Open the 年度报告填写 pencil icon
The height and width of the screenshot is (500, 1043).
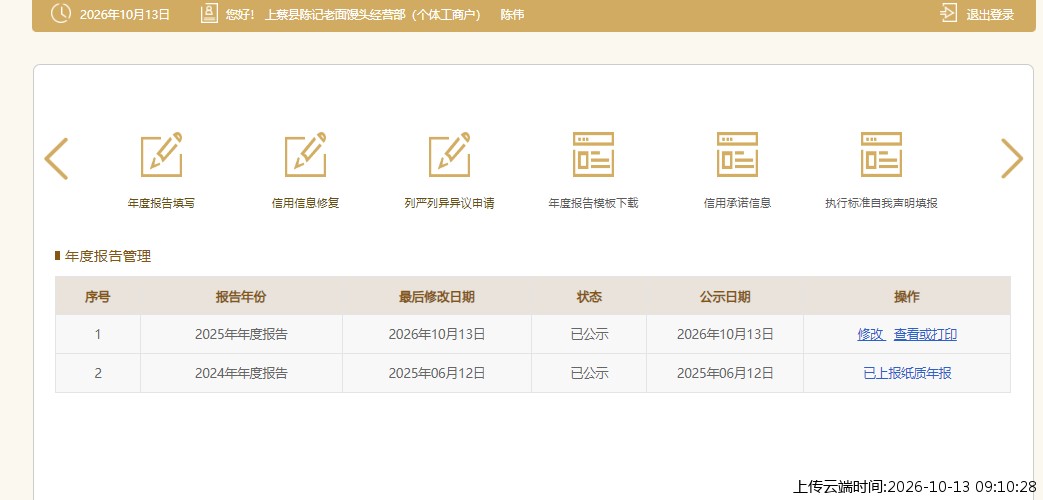click(162, 154)
